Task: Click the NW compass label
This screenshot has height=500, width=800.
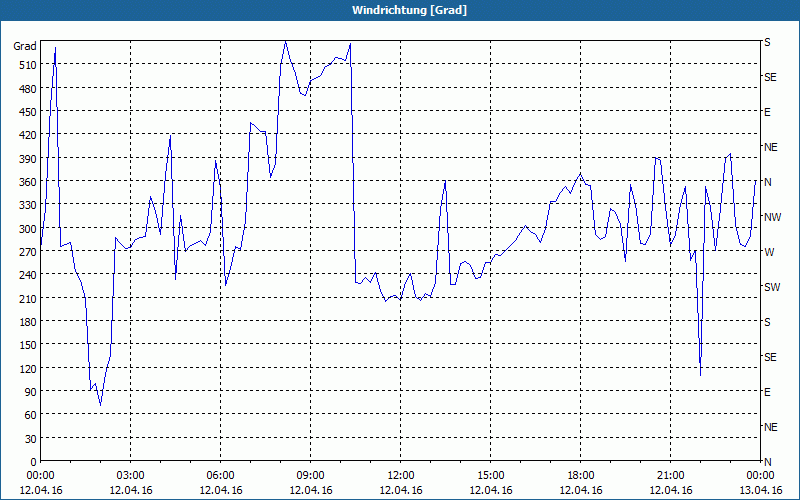Action: tap(772, 217)
